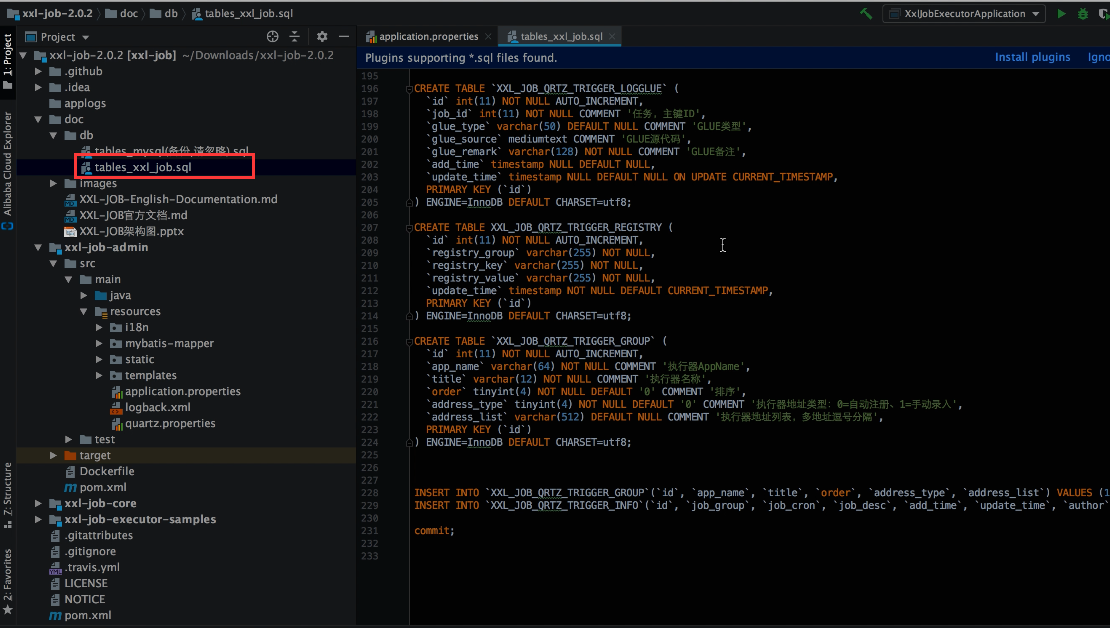Select the XXL-JOB官方文档.md file

click(x=133, y=215)
